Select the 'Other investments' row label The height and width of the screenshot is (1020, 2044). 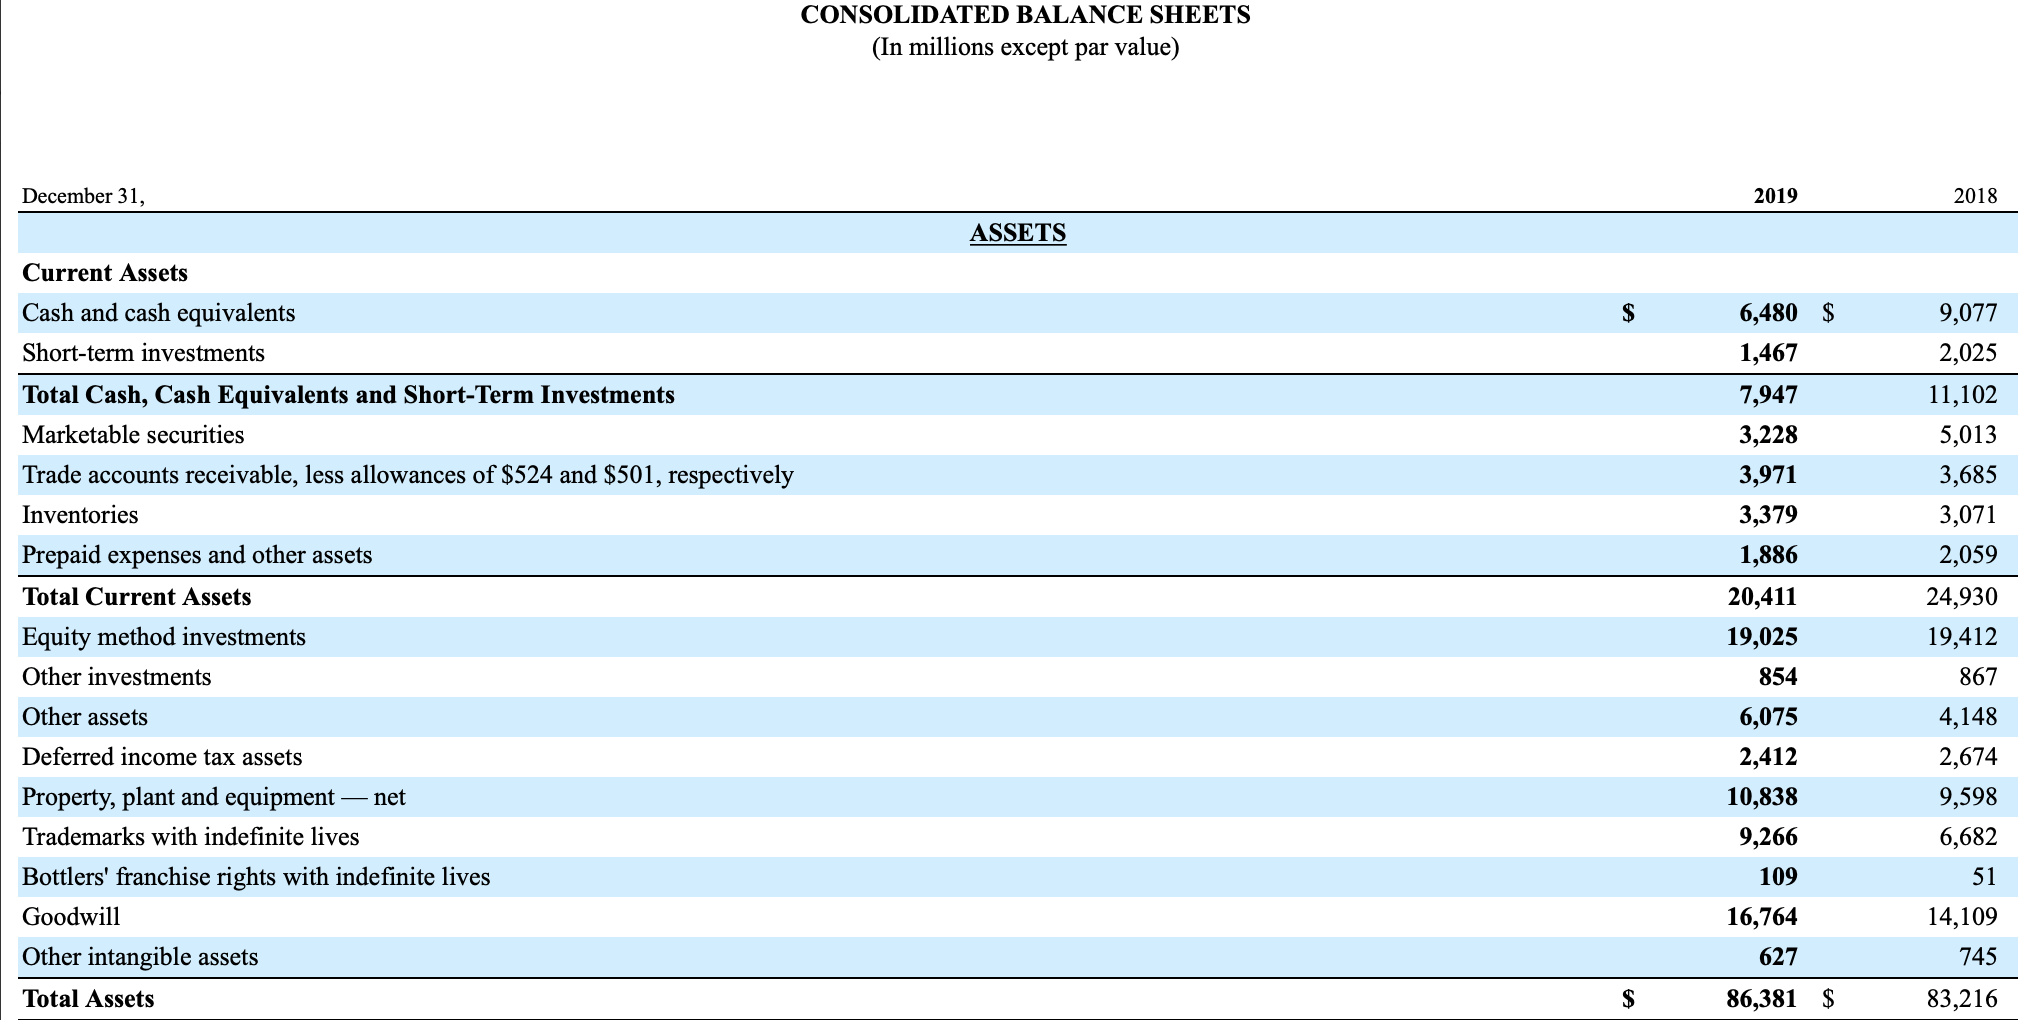coord(117,677)
